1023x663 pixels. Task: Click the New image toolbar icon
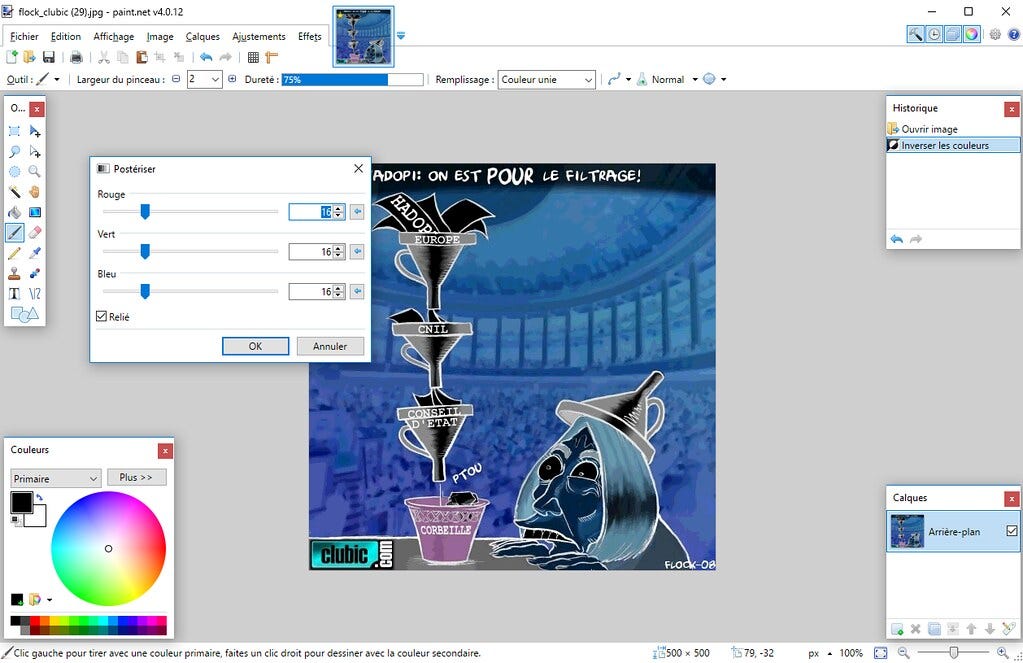tap(12, 57)
